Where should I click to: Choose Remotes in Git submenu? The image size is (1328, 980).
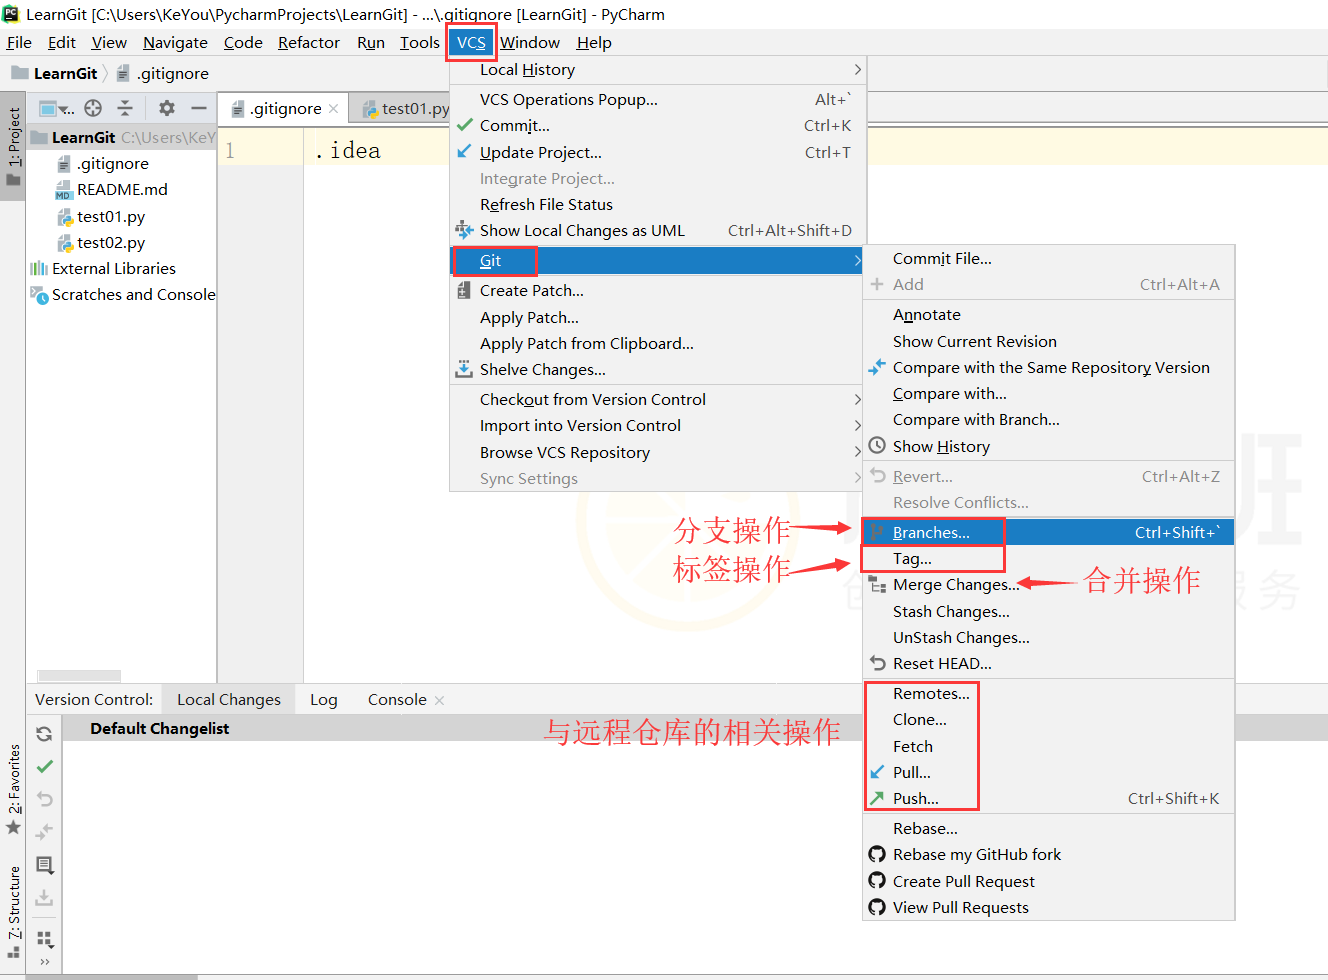tap(1049, 694)
